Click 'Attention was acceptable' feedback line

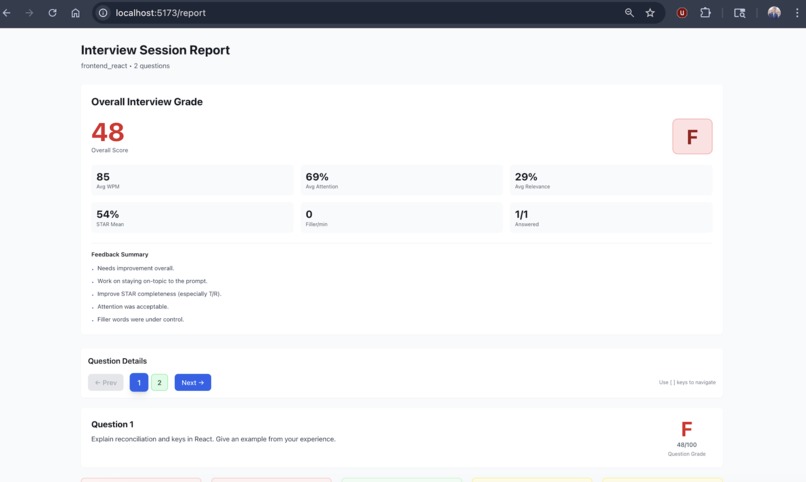(x=133, y=307)
